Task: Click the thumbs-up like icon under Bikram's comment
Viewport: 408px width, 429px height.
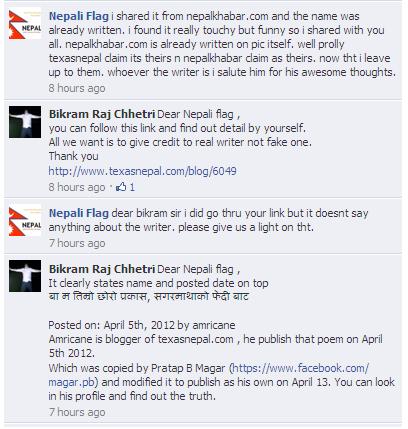Action: tap(121, 187)
